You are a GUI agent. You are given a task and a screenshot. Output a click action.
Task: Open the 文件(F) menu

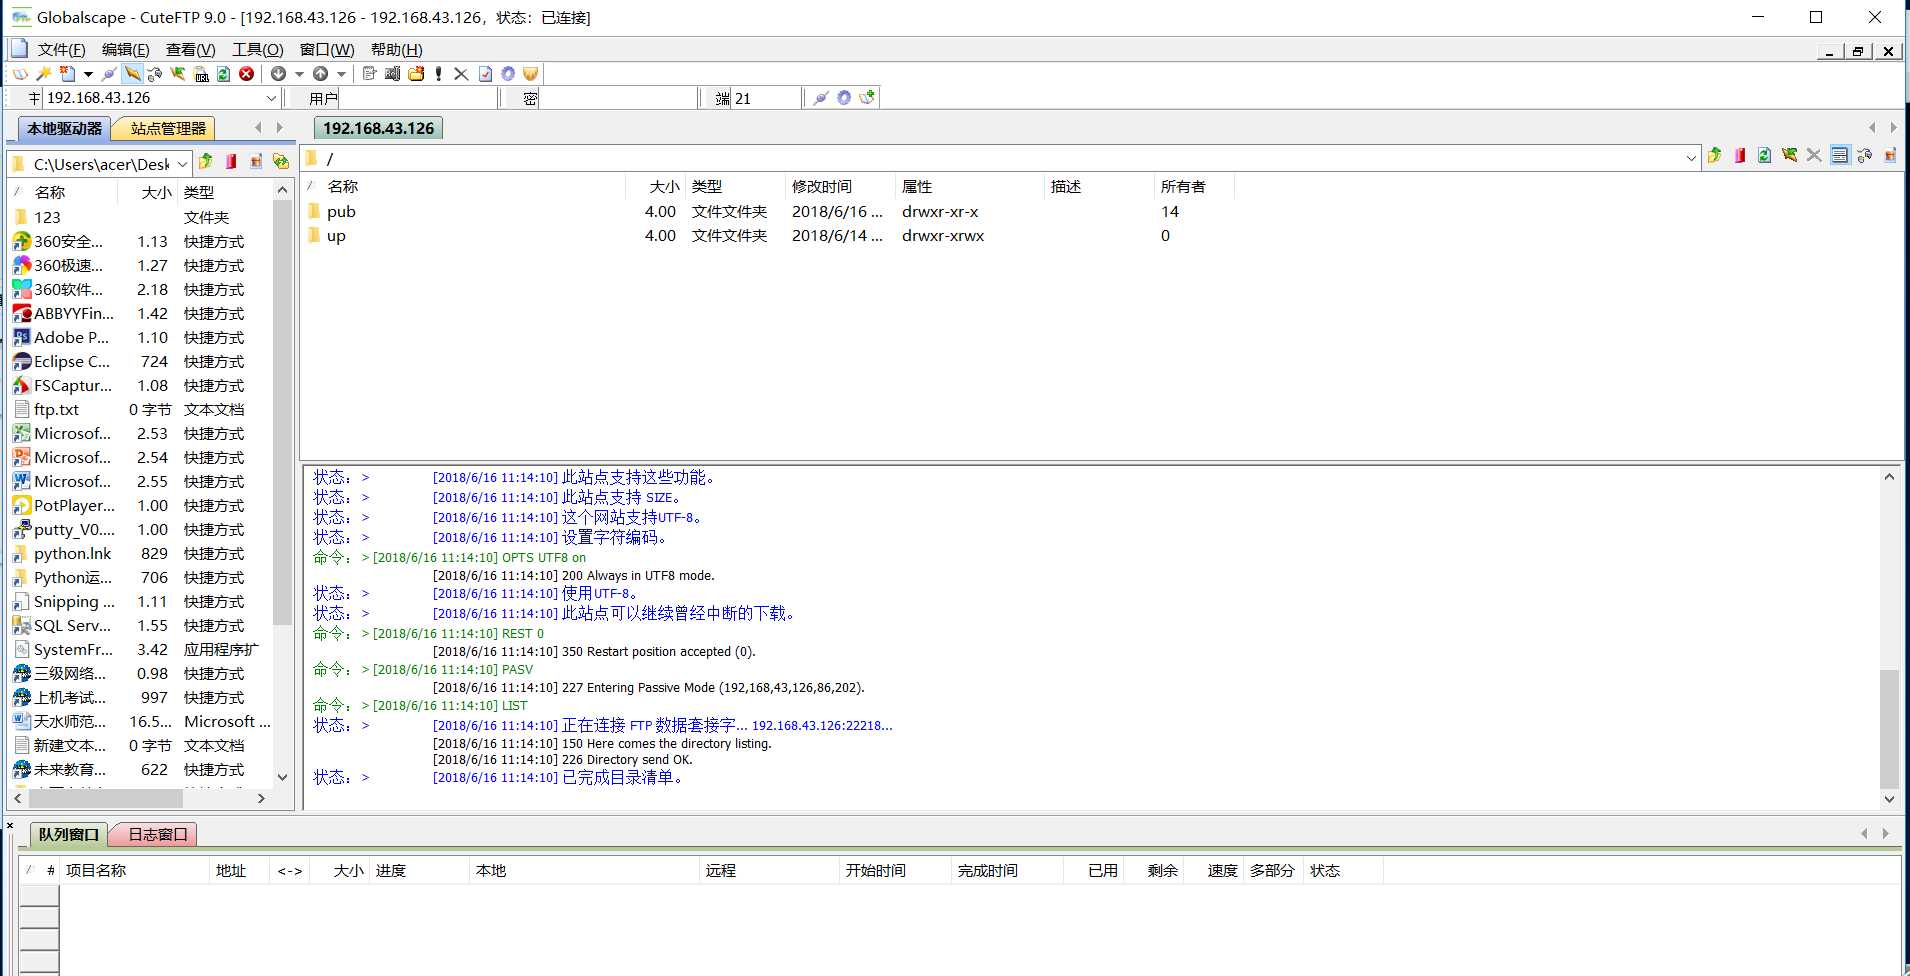(61, 50)
